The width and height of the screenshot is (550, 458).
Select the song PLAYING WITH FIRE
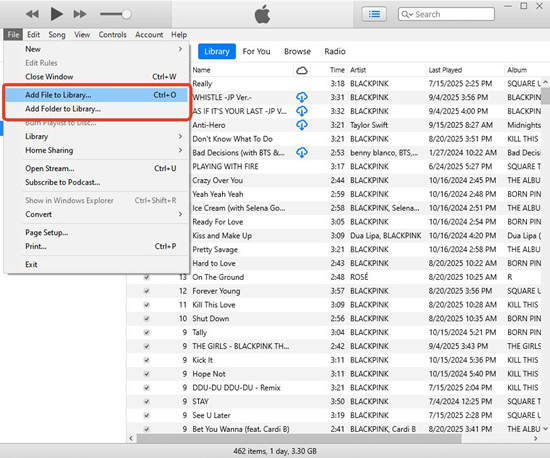(225, 167)
